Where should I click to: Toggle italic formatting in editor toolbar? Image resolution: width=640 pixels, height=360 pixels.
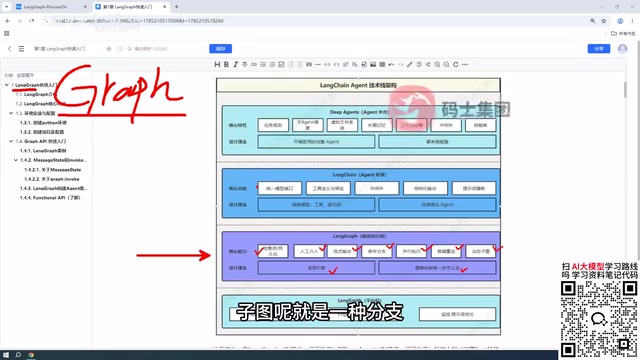click(236, 64)
